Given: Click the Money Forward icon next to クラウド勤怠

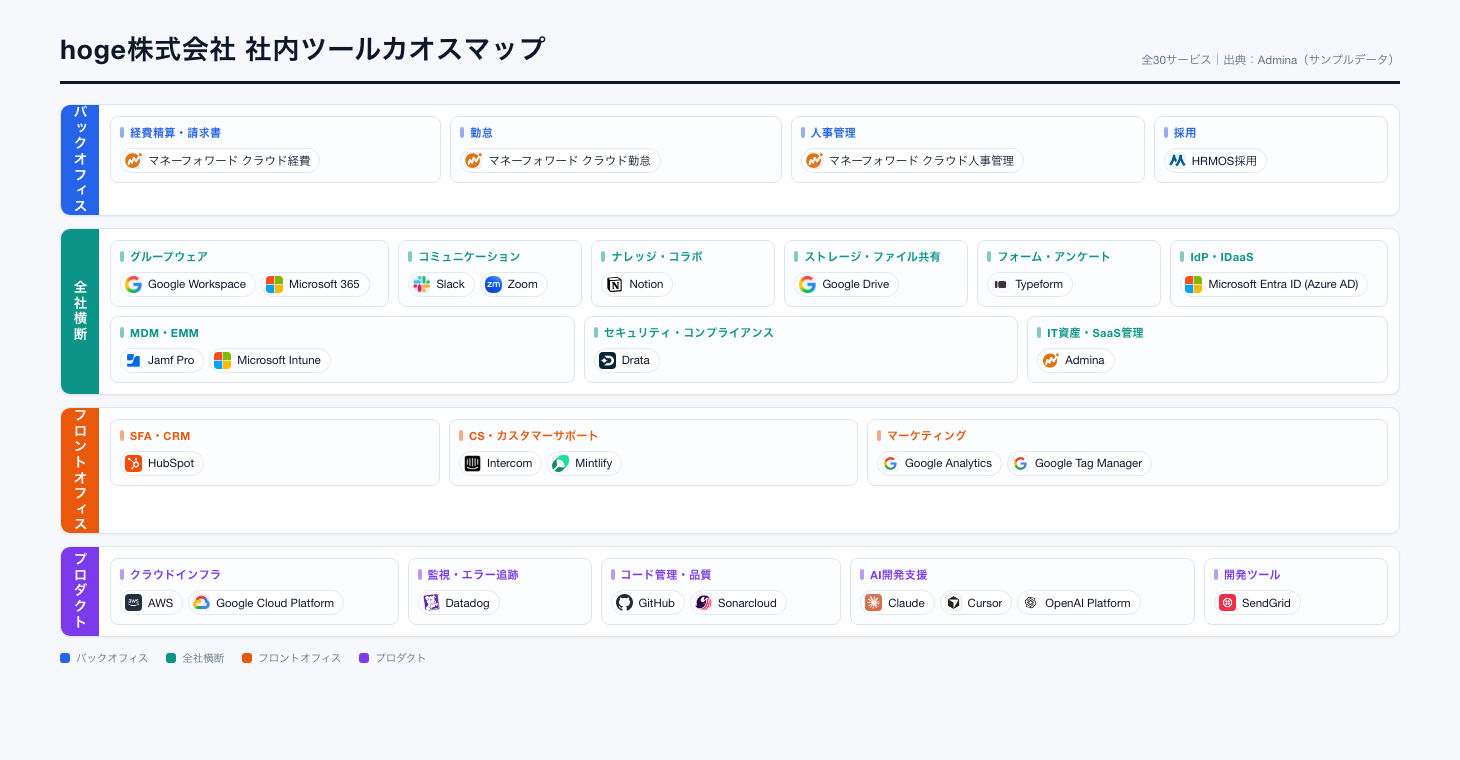Looking at the screenshot, I should [x=474, y=160].
